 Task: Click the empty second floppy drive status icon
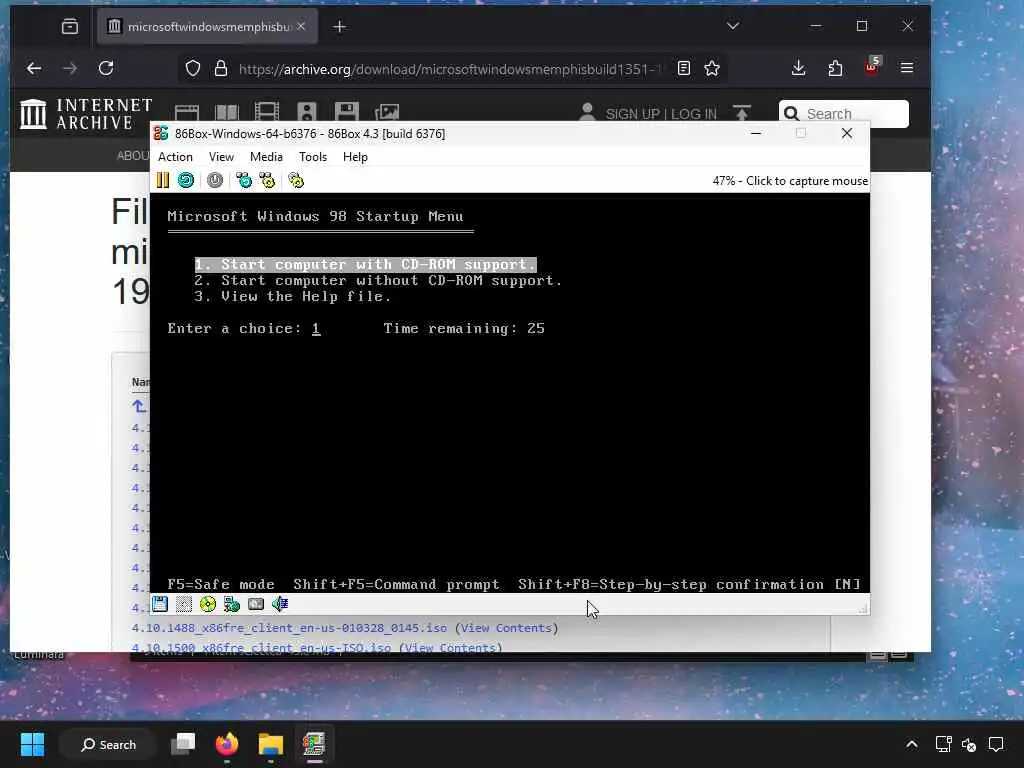(184, 604)
